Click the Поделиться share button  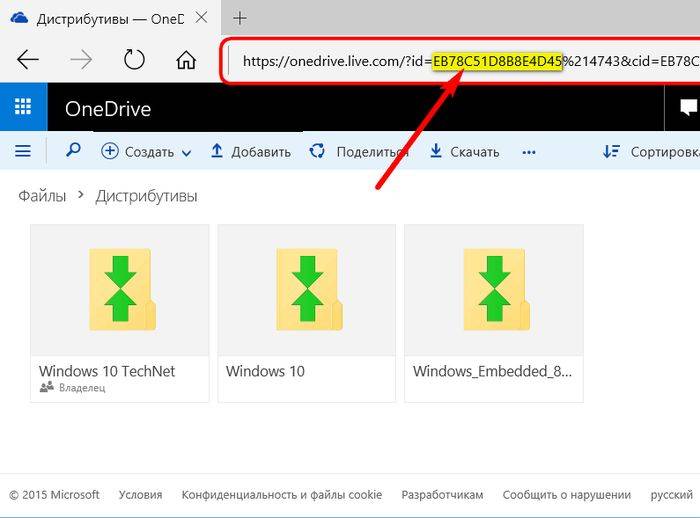[359, 152]
